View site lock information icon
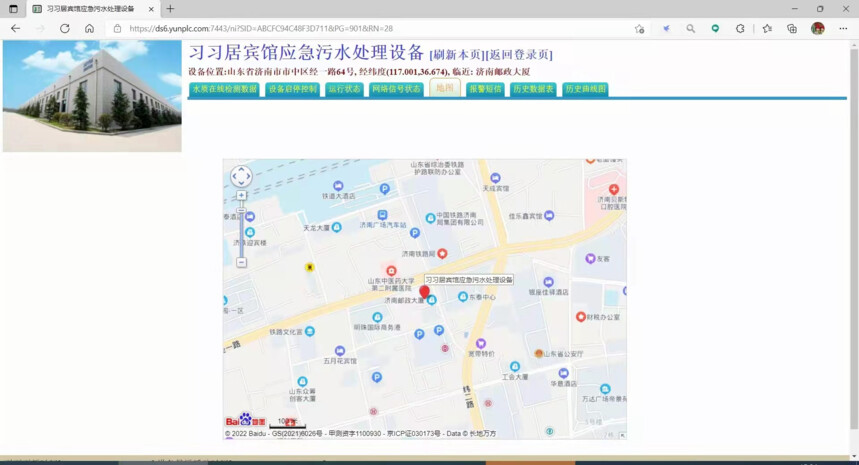Screen dimensions: 859x465 pos(117,28)
